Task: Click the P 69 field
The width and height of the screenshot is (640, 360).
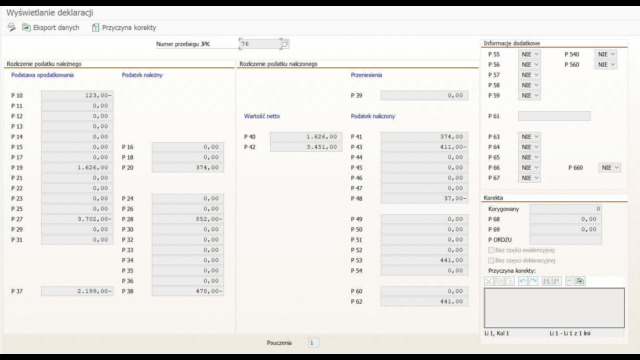Action: click(566, 229)
